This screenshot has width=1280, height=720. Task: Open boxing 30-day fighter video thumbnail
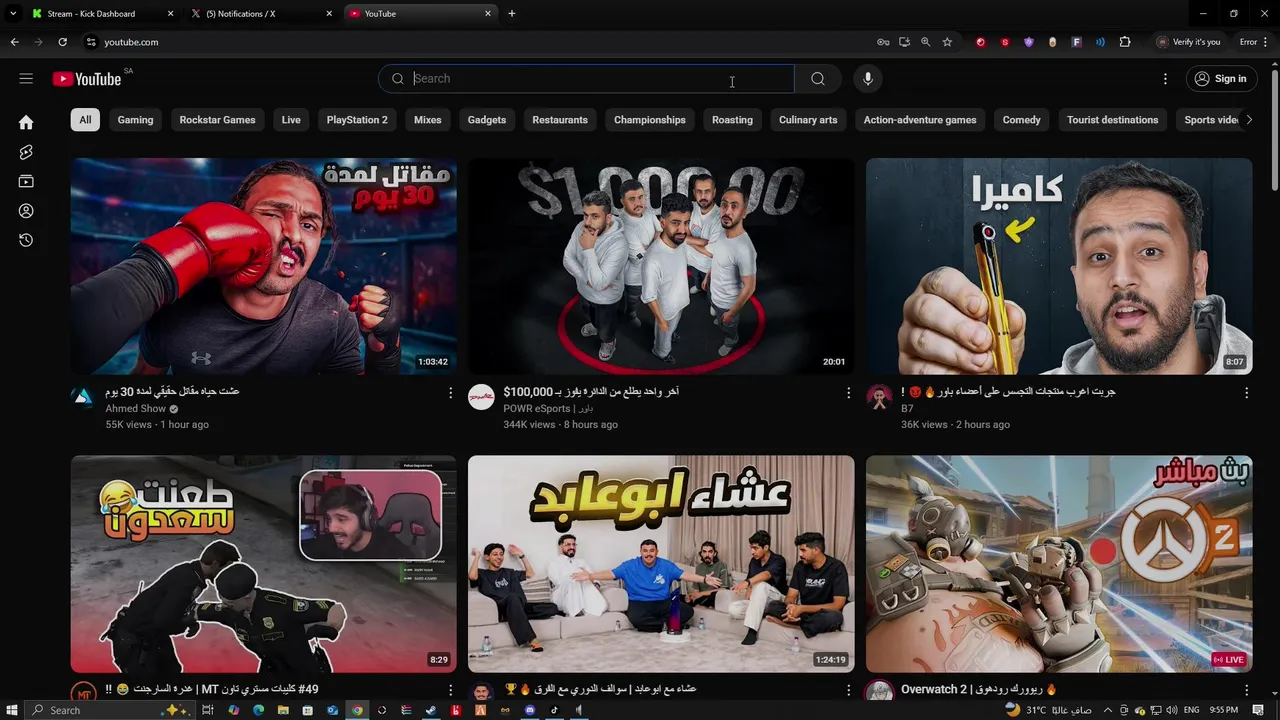tap(264, 266)
